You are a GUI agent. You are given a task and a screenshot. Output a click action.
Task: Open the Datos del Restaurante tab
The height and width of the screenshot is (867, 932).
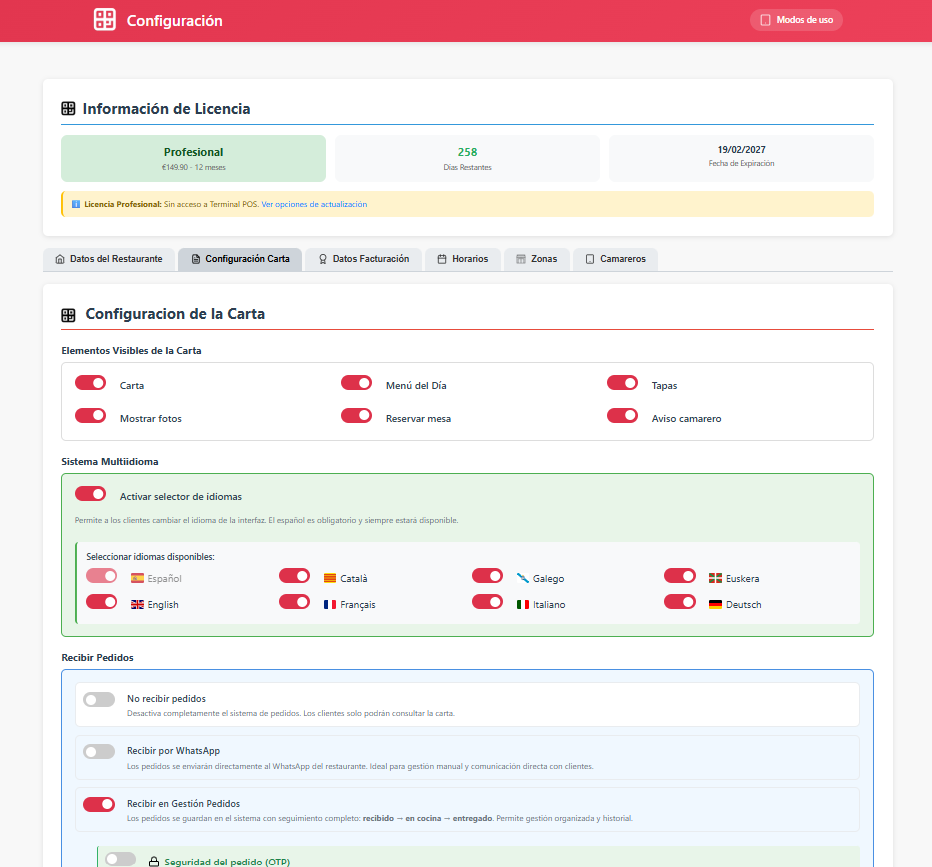point(109,259)
